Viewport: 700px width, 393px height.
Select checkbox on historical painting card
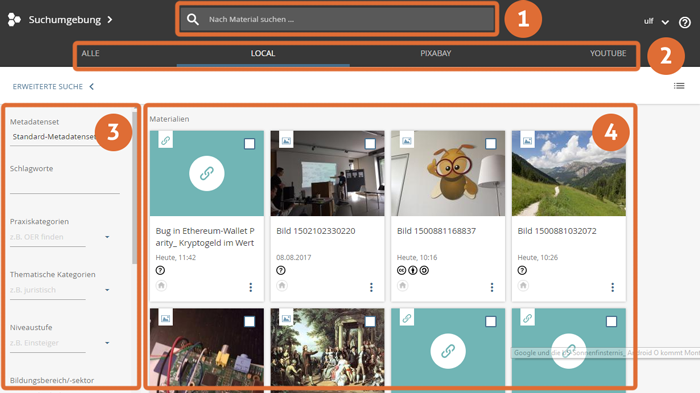click(x=370, y=322)
